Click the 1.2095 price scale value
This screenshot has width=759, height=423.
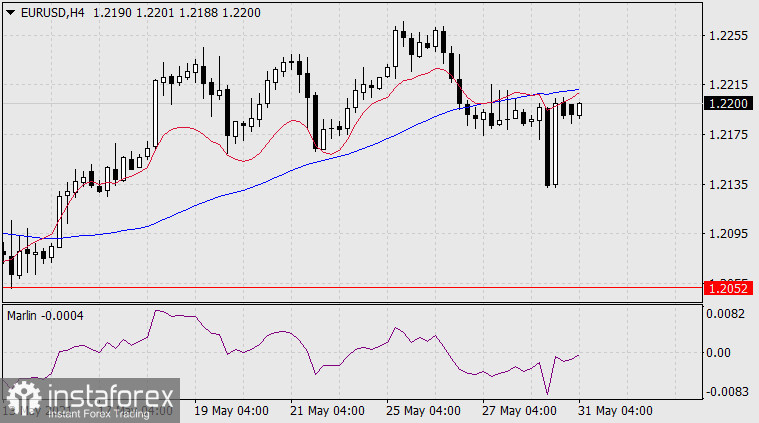(x=728, y=234)
